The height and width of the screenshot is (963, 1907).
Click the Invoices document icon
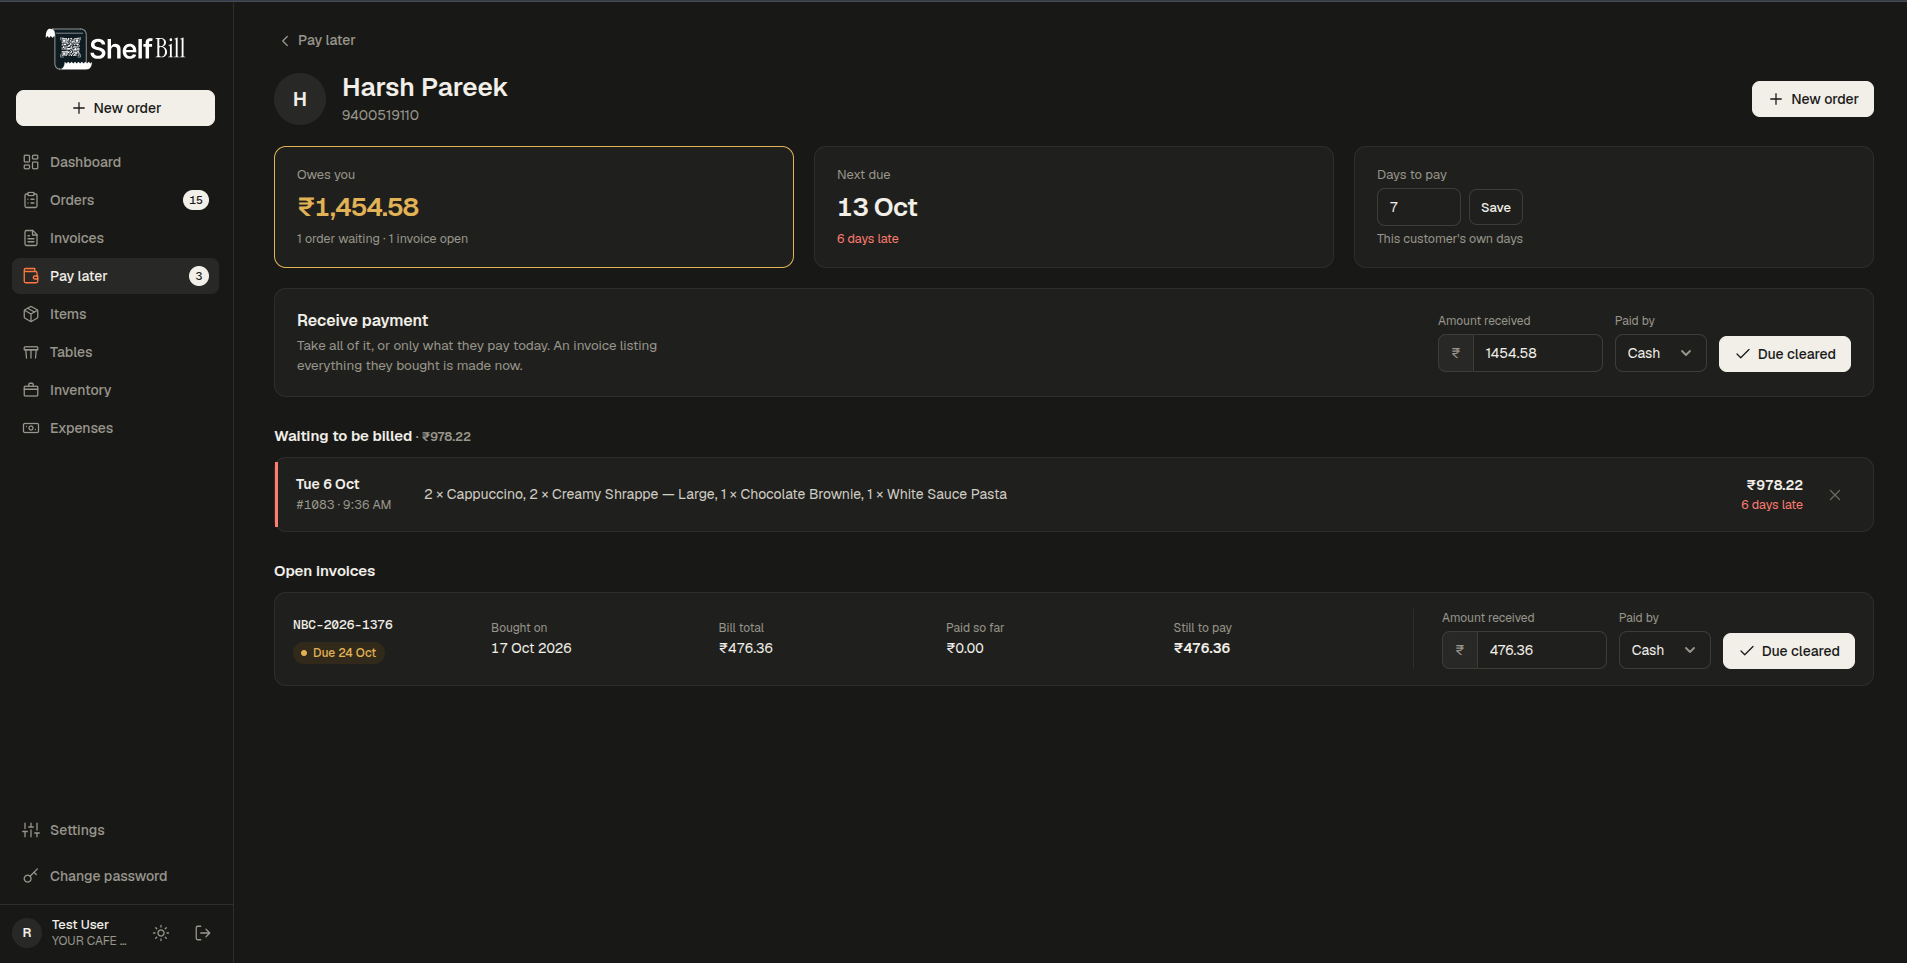(31, 238)
